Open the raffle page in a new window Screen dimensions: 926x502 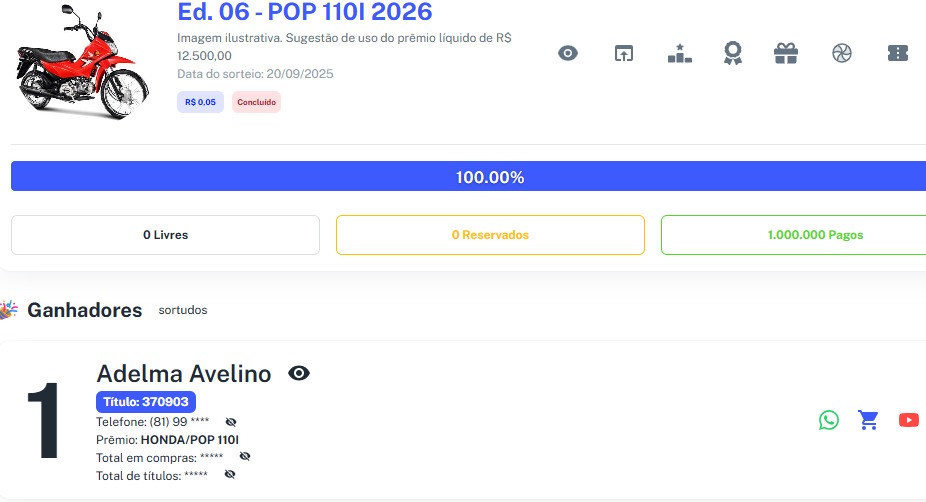click(624, 54)
